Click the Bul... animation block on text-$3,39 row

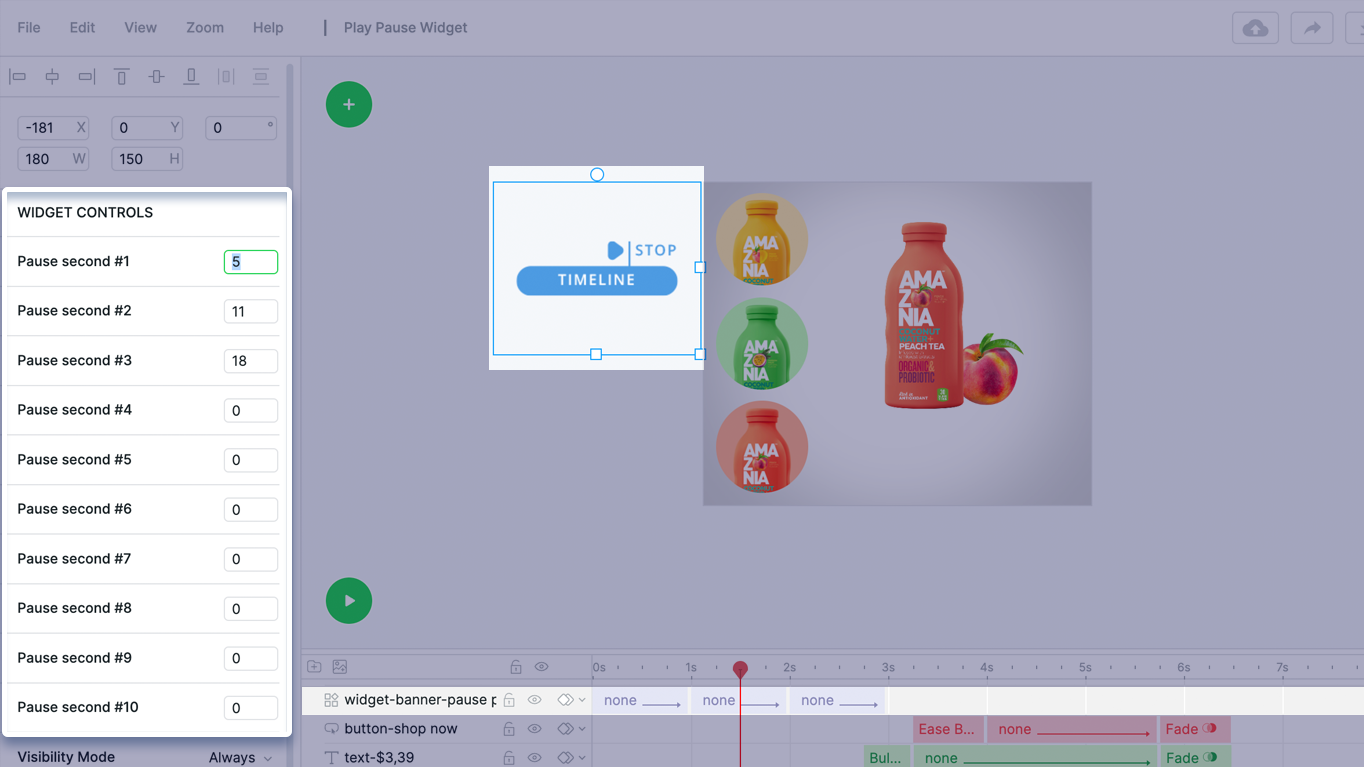pos(887,758)
